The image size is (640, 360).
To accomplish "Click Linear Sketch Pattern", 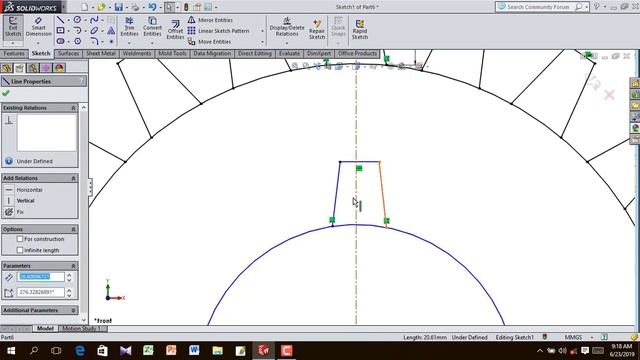I will 218,31.
